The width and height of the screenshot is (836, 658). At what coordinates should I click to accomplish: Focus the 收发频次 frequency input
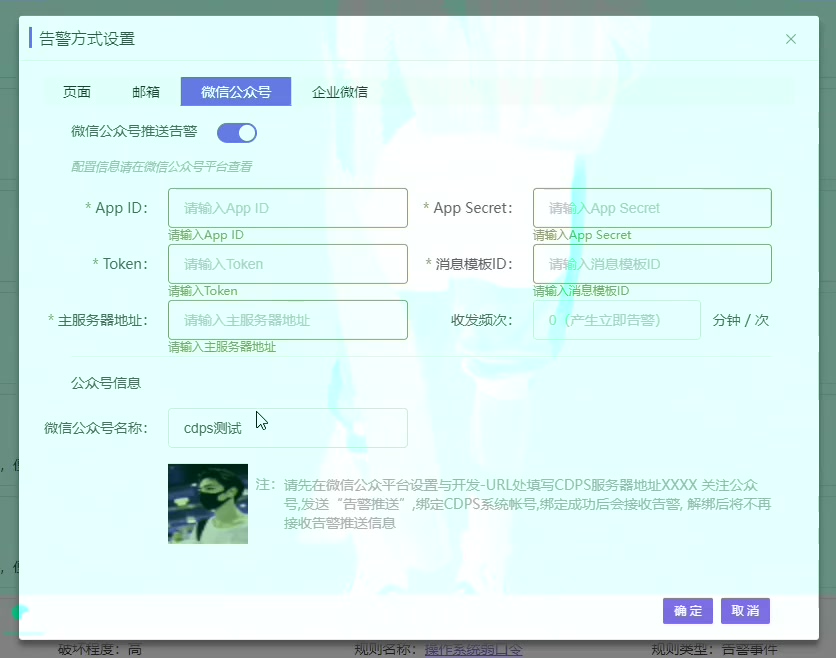616,320
